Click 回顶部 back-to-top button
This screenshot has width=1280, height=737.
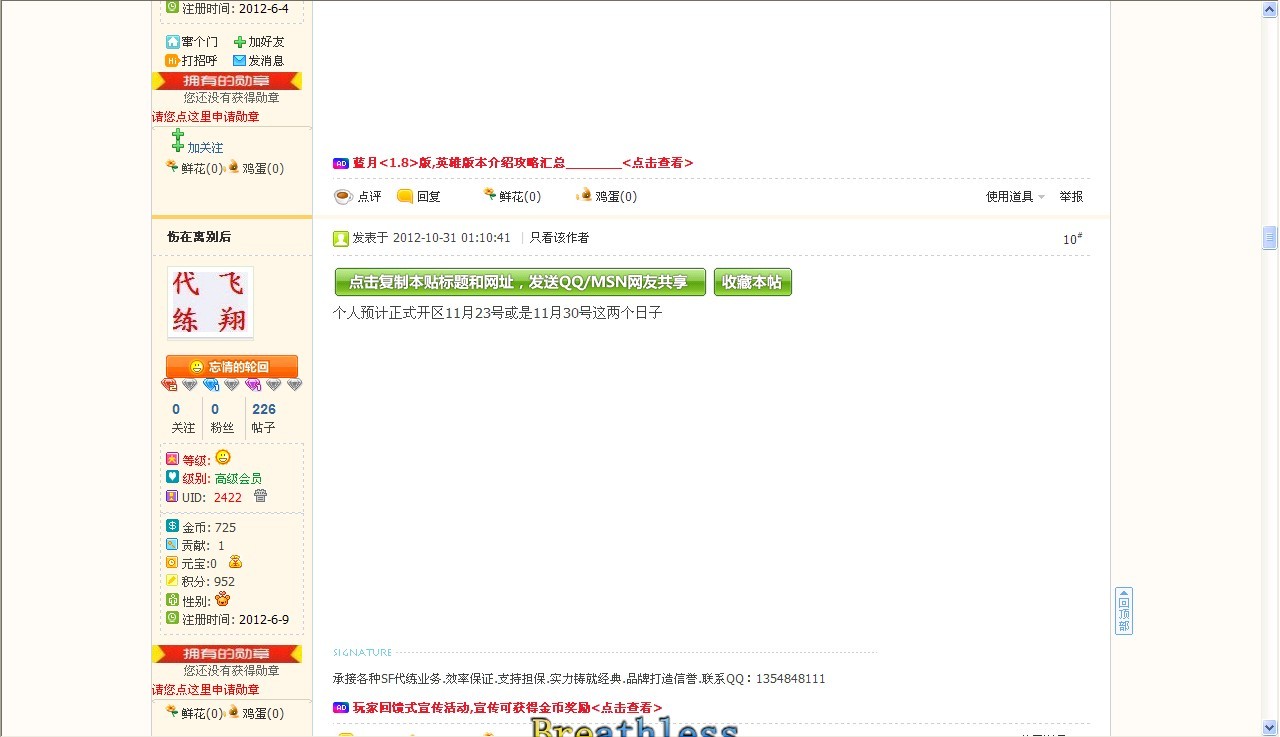coord(1124,611)
